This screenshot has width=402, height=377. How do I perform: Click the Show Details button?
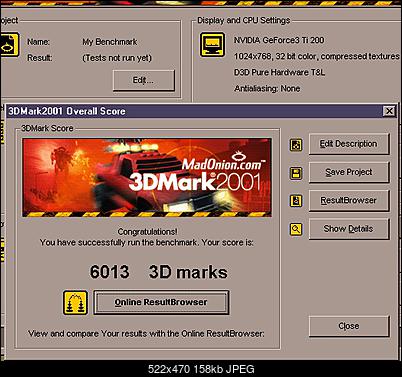pyautogui.click(x=349, y=229)
